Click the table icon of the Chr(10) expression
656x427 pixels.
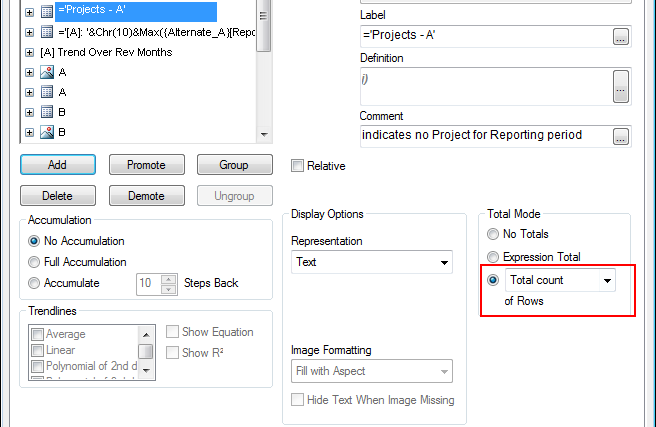(46, 32)
